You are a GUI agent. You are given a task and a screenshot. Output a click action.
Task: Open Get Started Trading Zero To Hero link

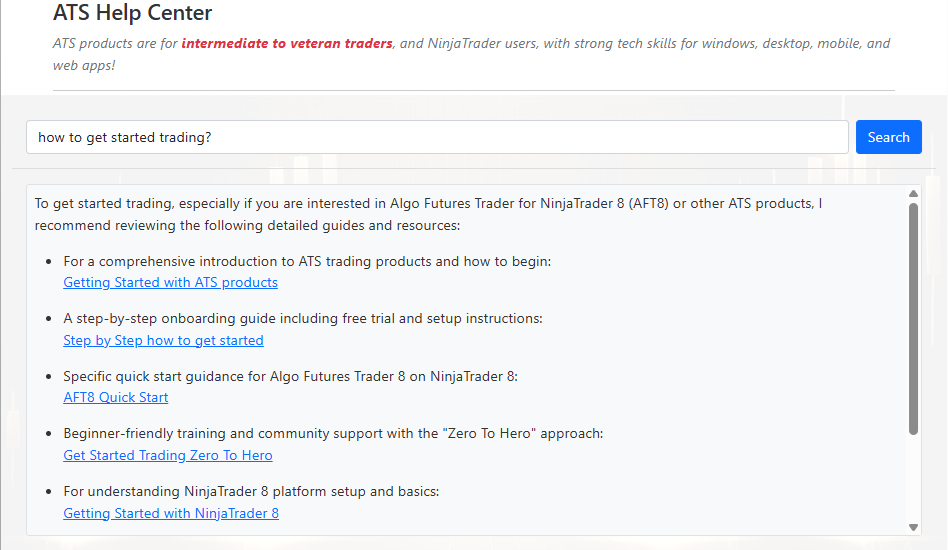167,455
